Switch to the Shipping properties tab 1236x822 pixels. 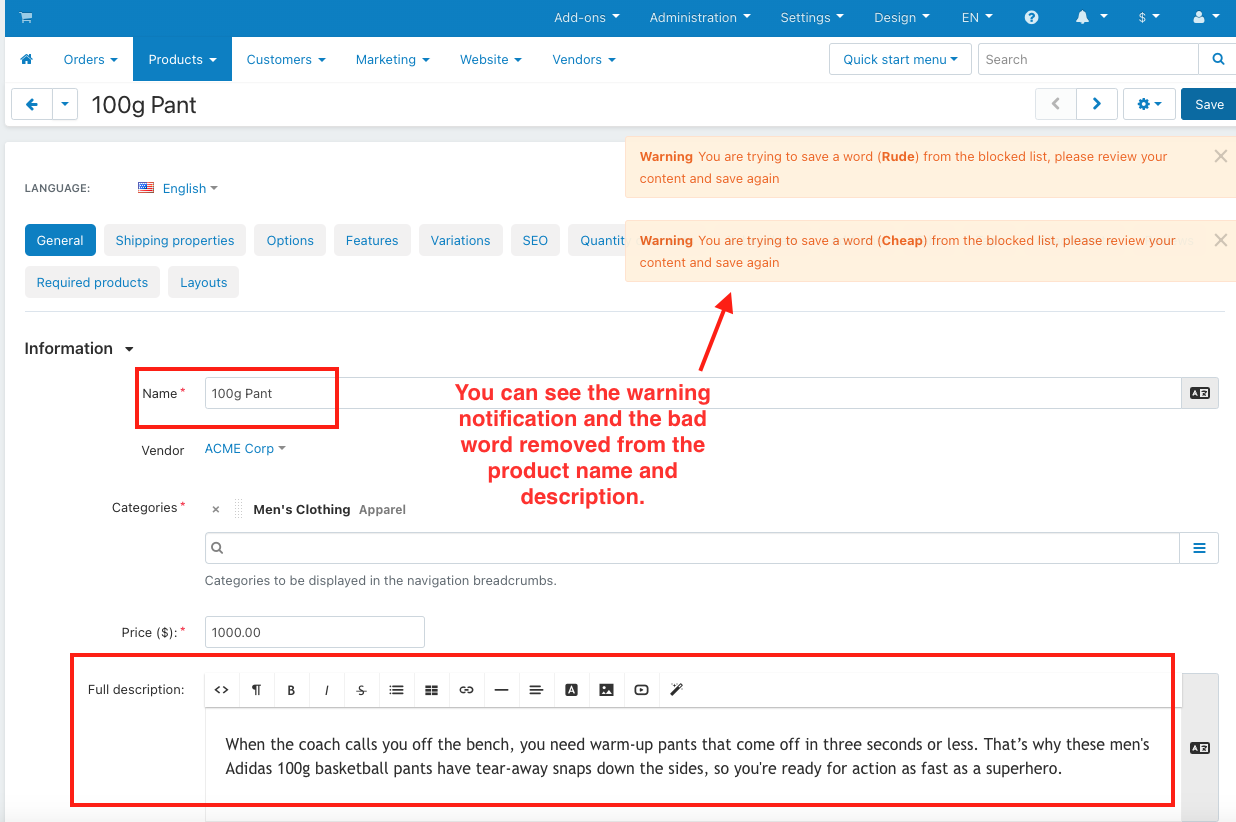(175, 241)
